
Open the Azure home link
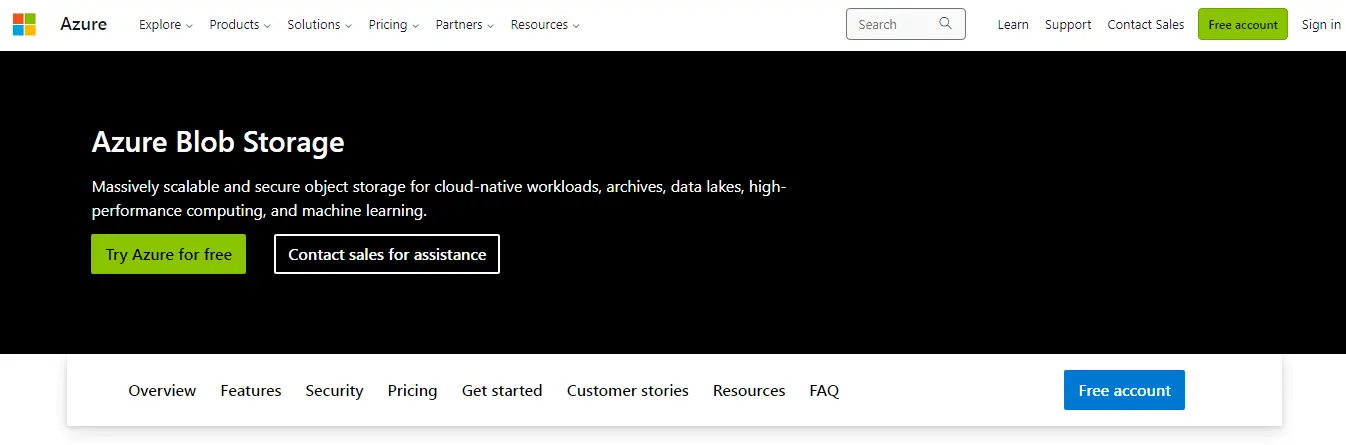pos(83,24)
